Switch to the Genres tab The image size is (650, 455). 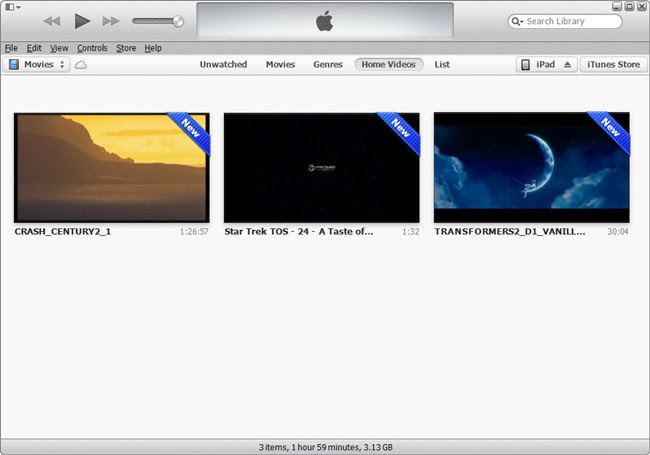pyautogui.click(x=328, y=65)
